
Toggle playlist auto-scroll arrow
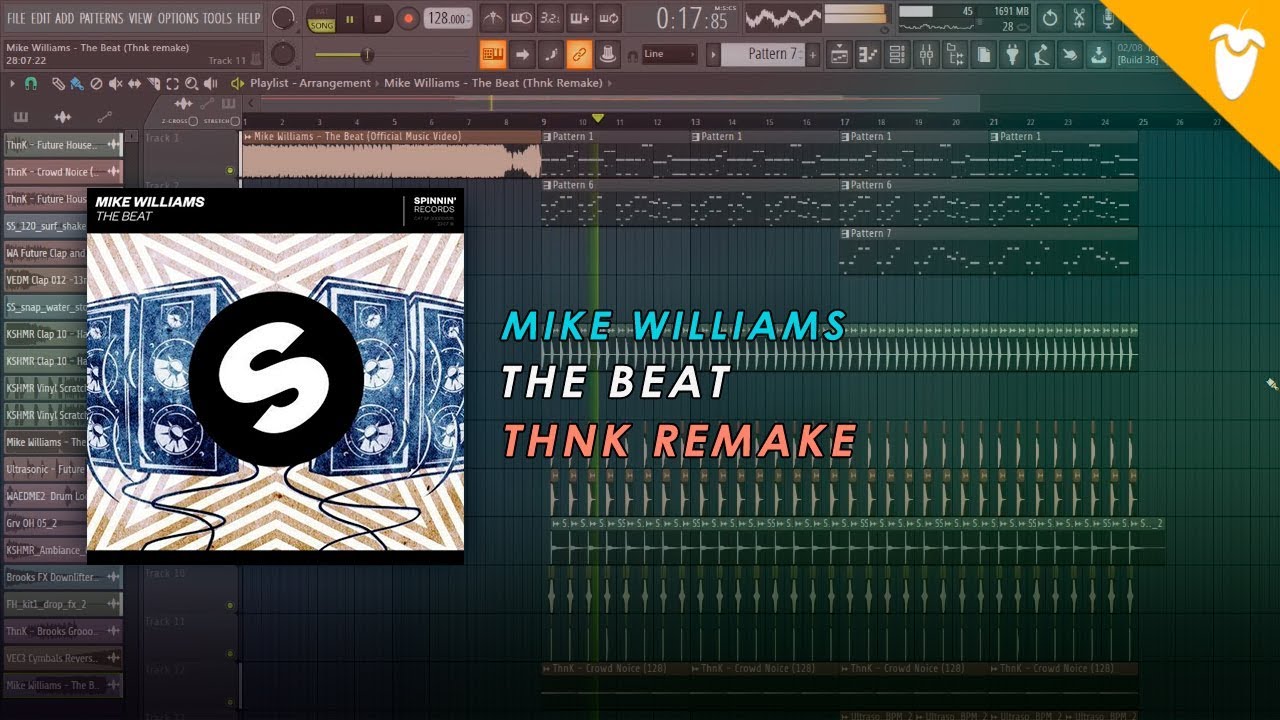click(x=521, y=53)
